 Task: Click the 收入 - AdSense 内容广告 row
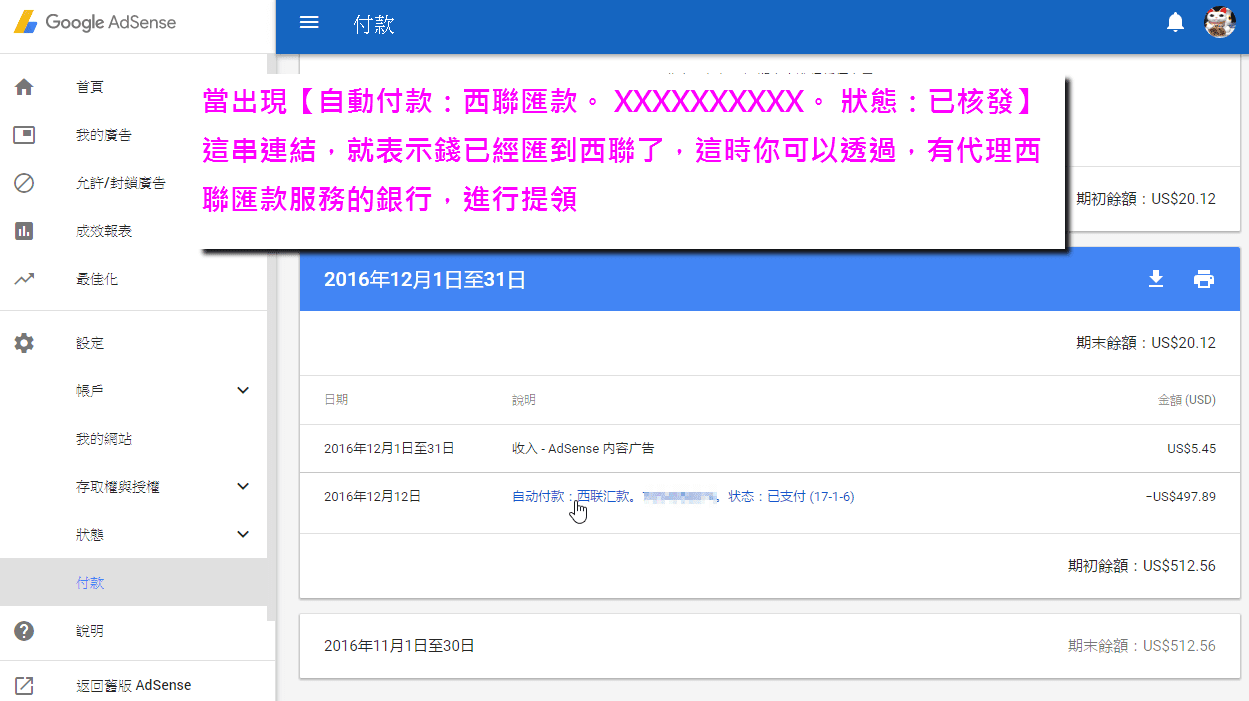[770, 448]
